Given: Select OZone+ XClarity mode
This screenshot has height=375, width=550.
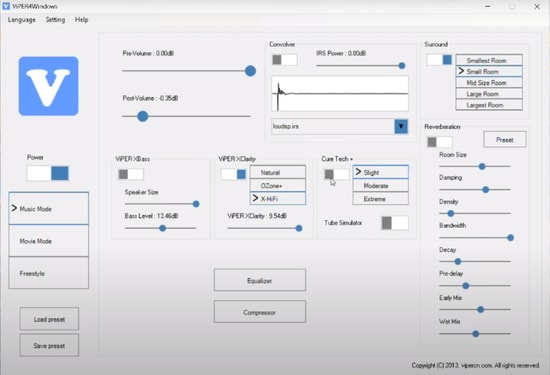Looking at the screenshot, I should coord(278,186).
